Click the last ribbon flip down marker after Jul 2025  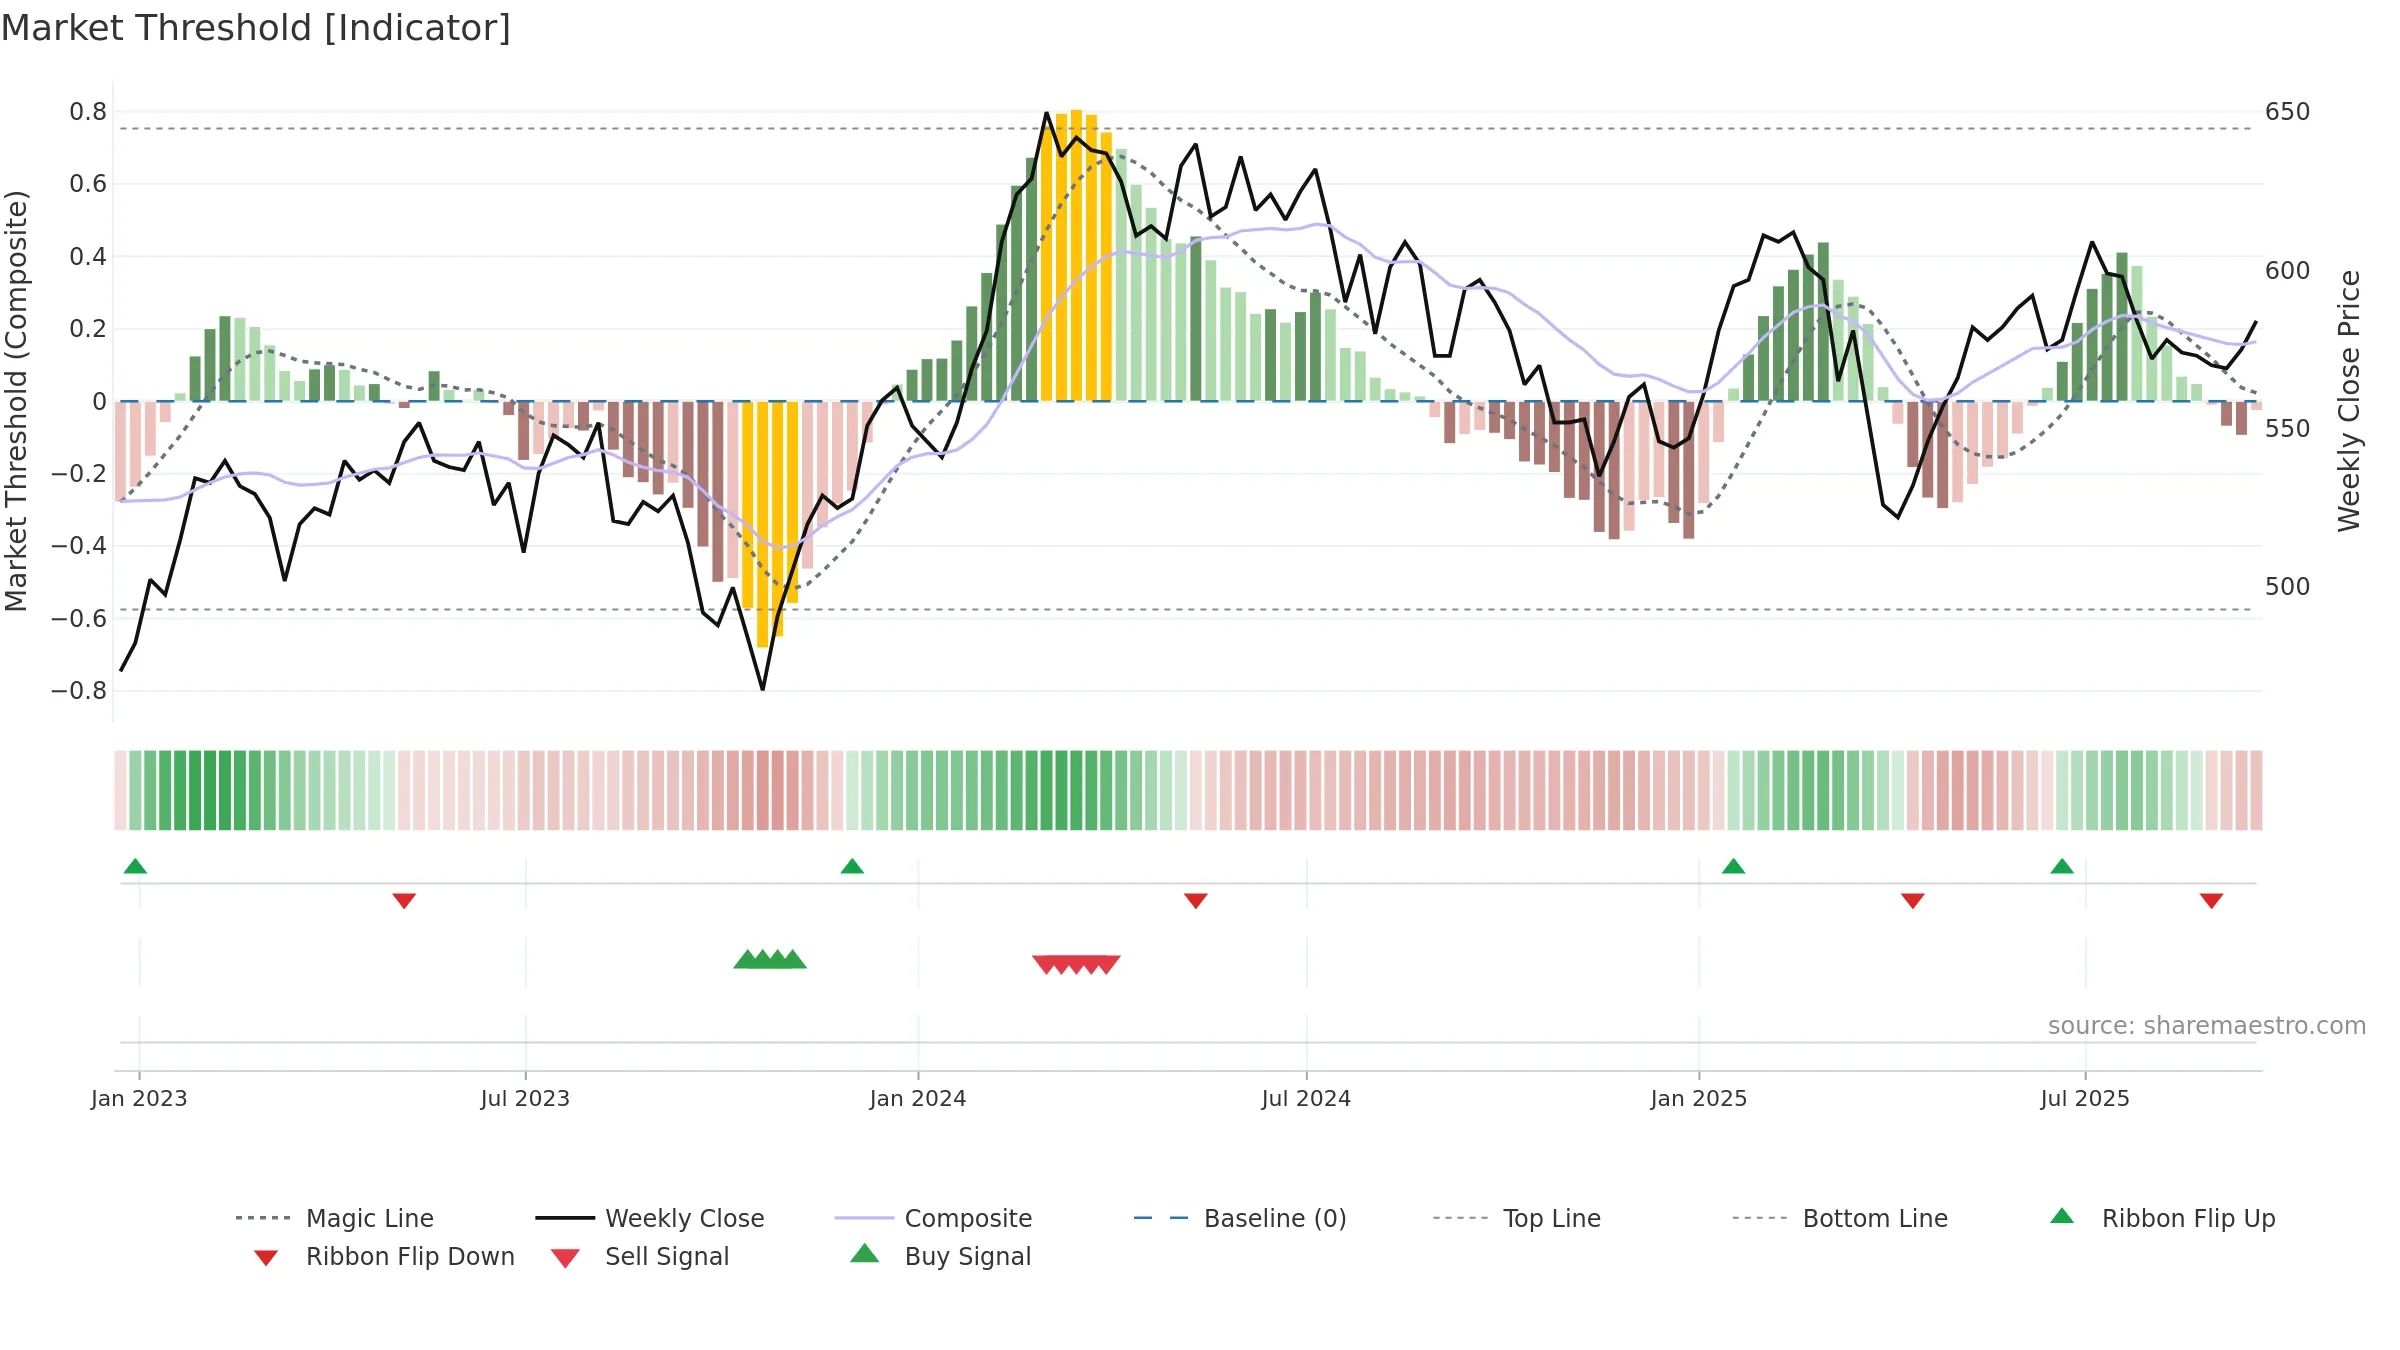pyautogui.click(x=2212, y=901)
